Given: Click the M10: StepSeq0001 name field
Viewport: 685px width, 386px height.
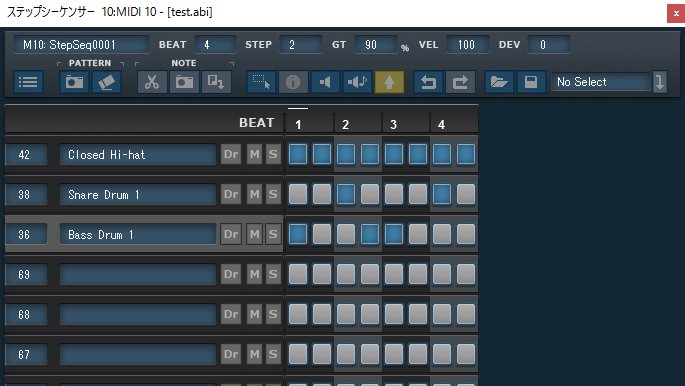Looking at the screenshot, I should (x=81, y=45).
